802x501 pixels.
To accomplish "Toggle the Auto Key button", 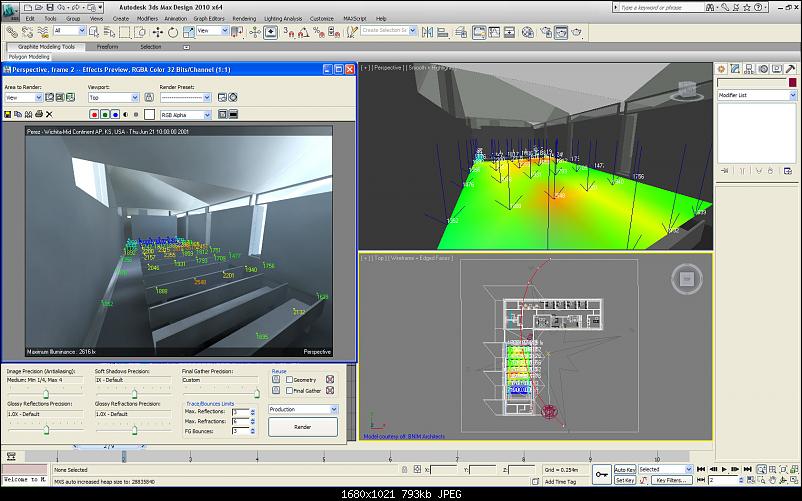I will [625, 469].
